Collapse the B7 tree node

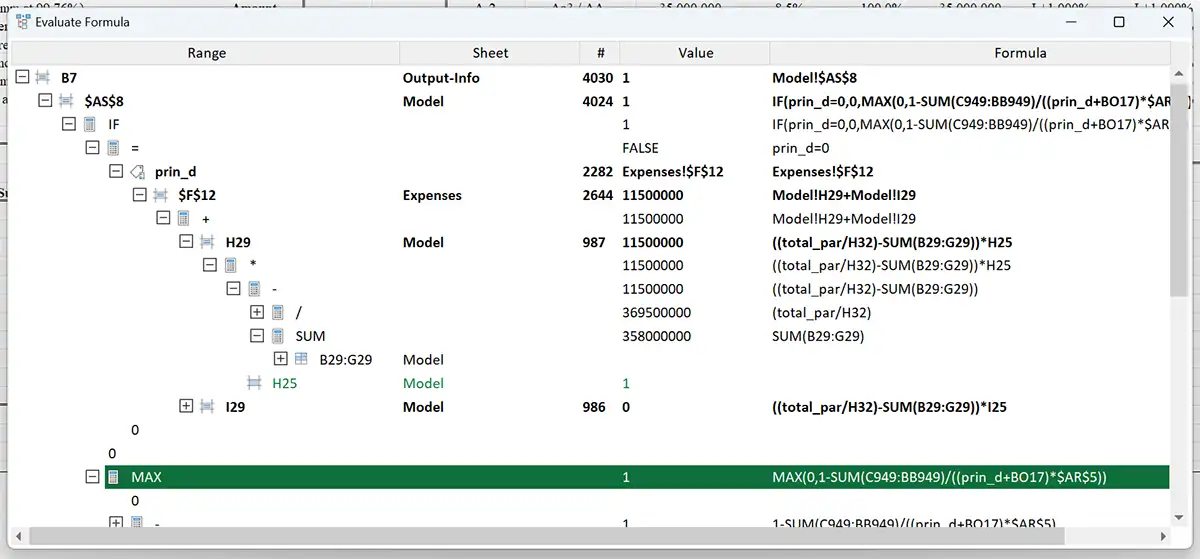21,77
